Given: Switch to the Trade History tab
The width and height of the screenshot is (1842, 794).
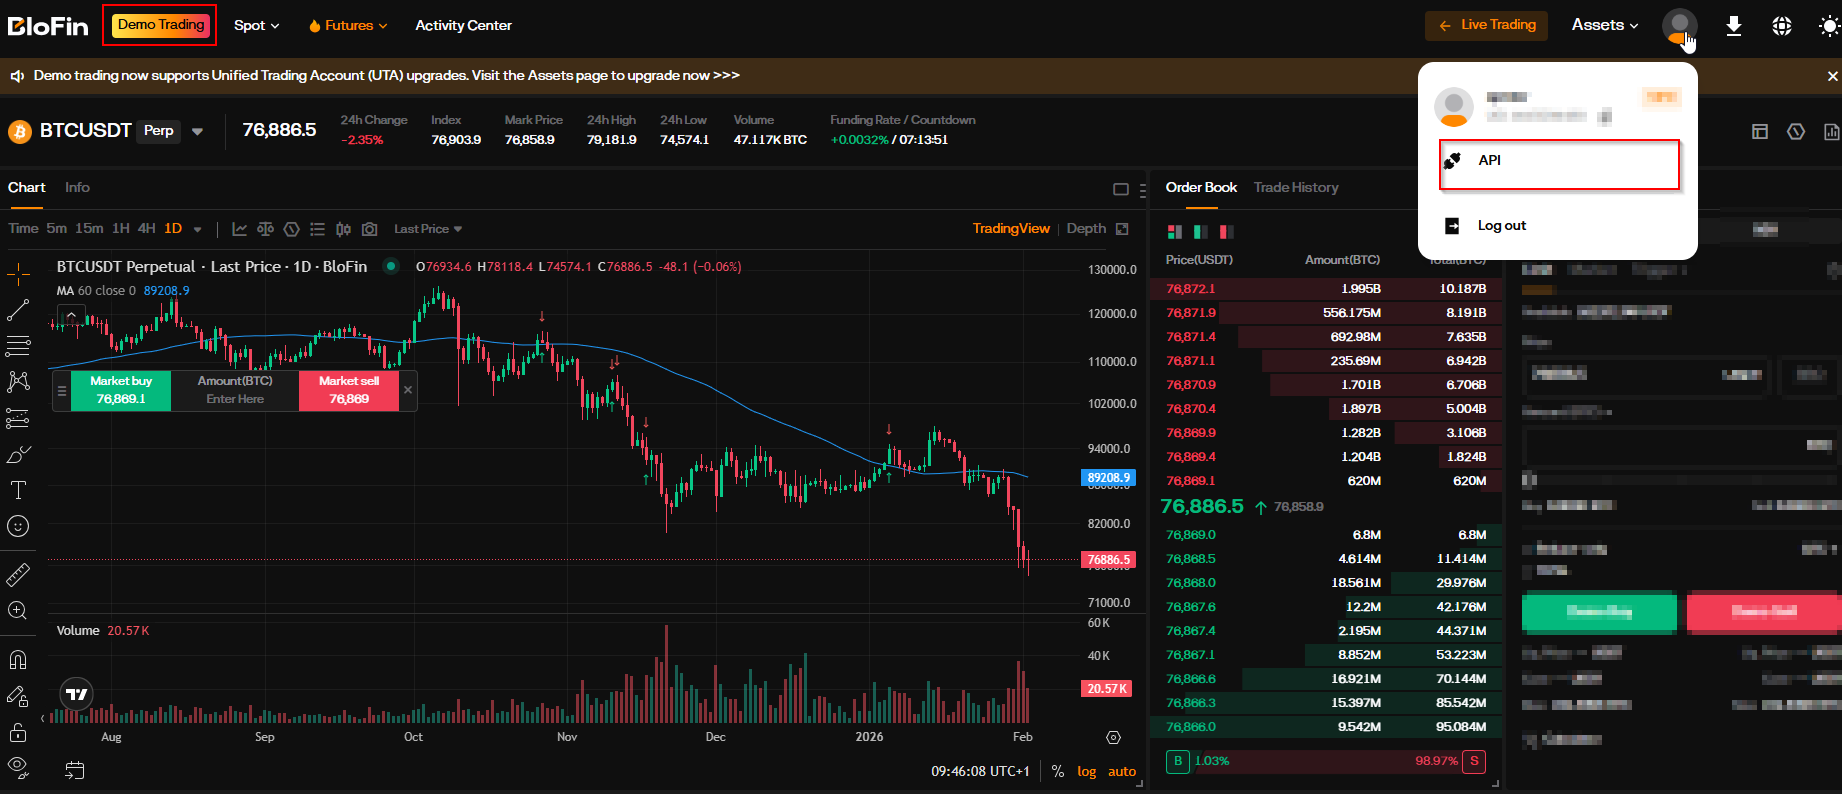Looking at the screenshot, I should tap(1295, 188).
